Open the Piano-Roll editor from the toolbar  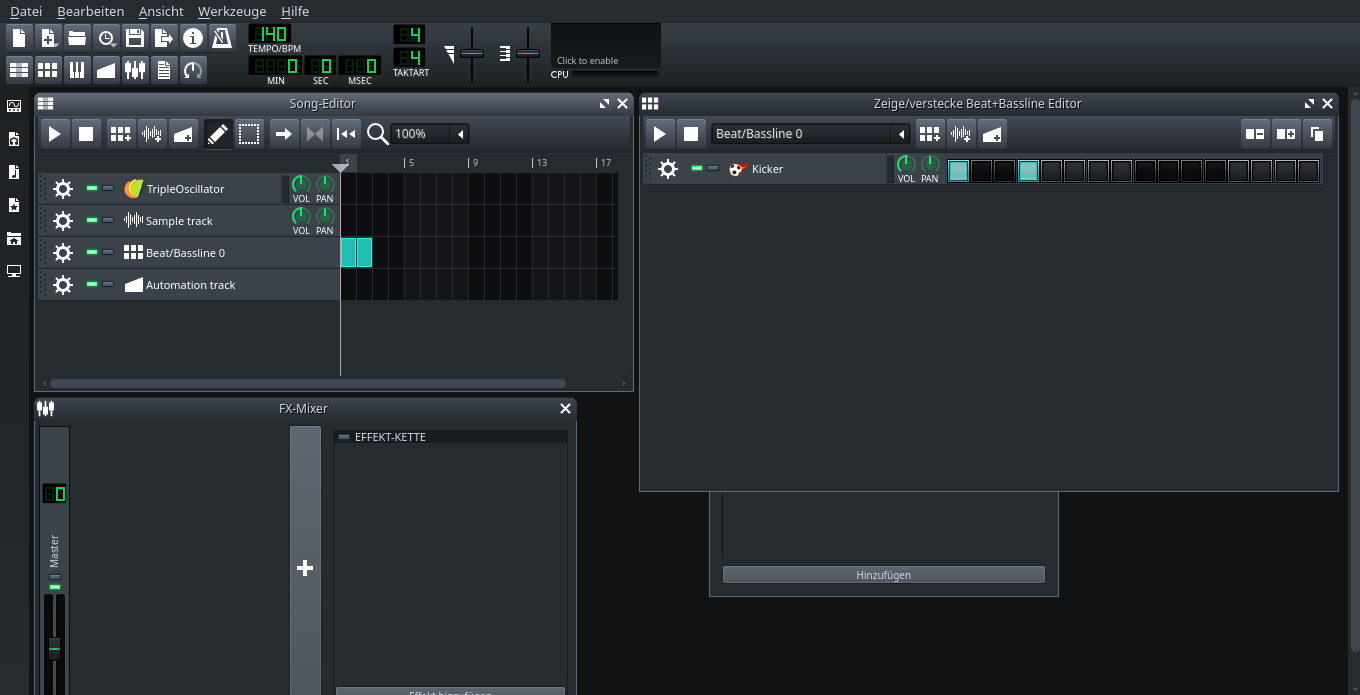pos(76,69)
